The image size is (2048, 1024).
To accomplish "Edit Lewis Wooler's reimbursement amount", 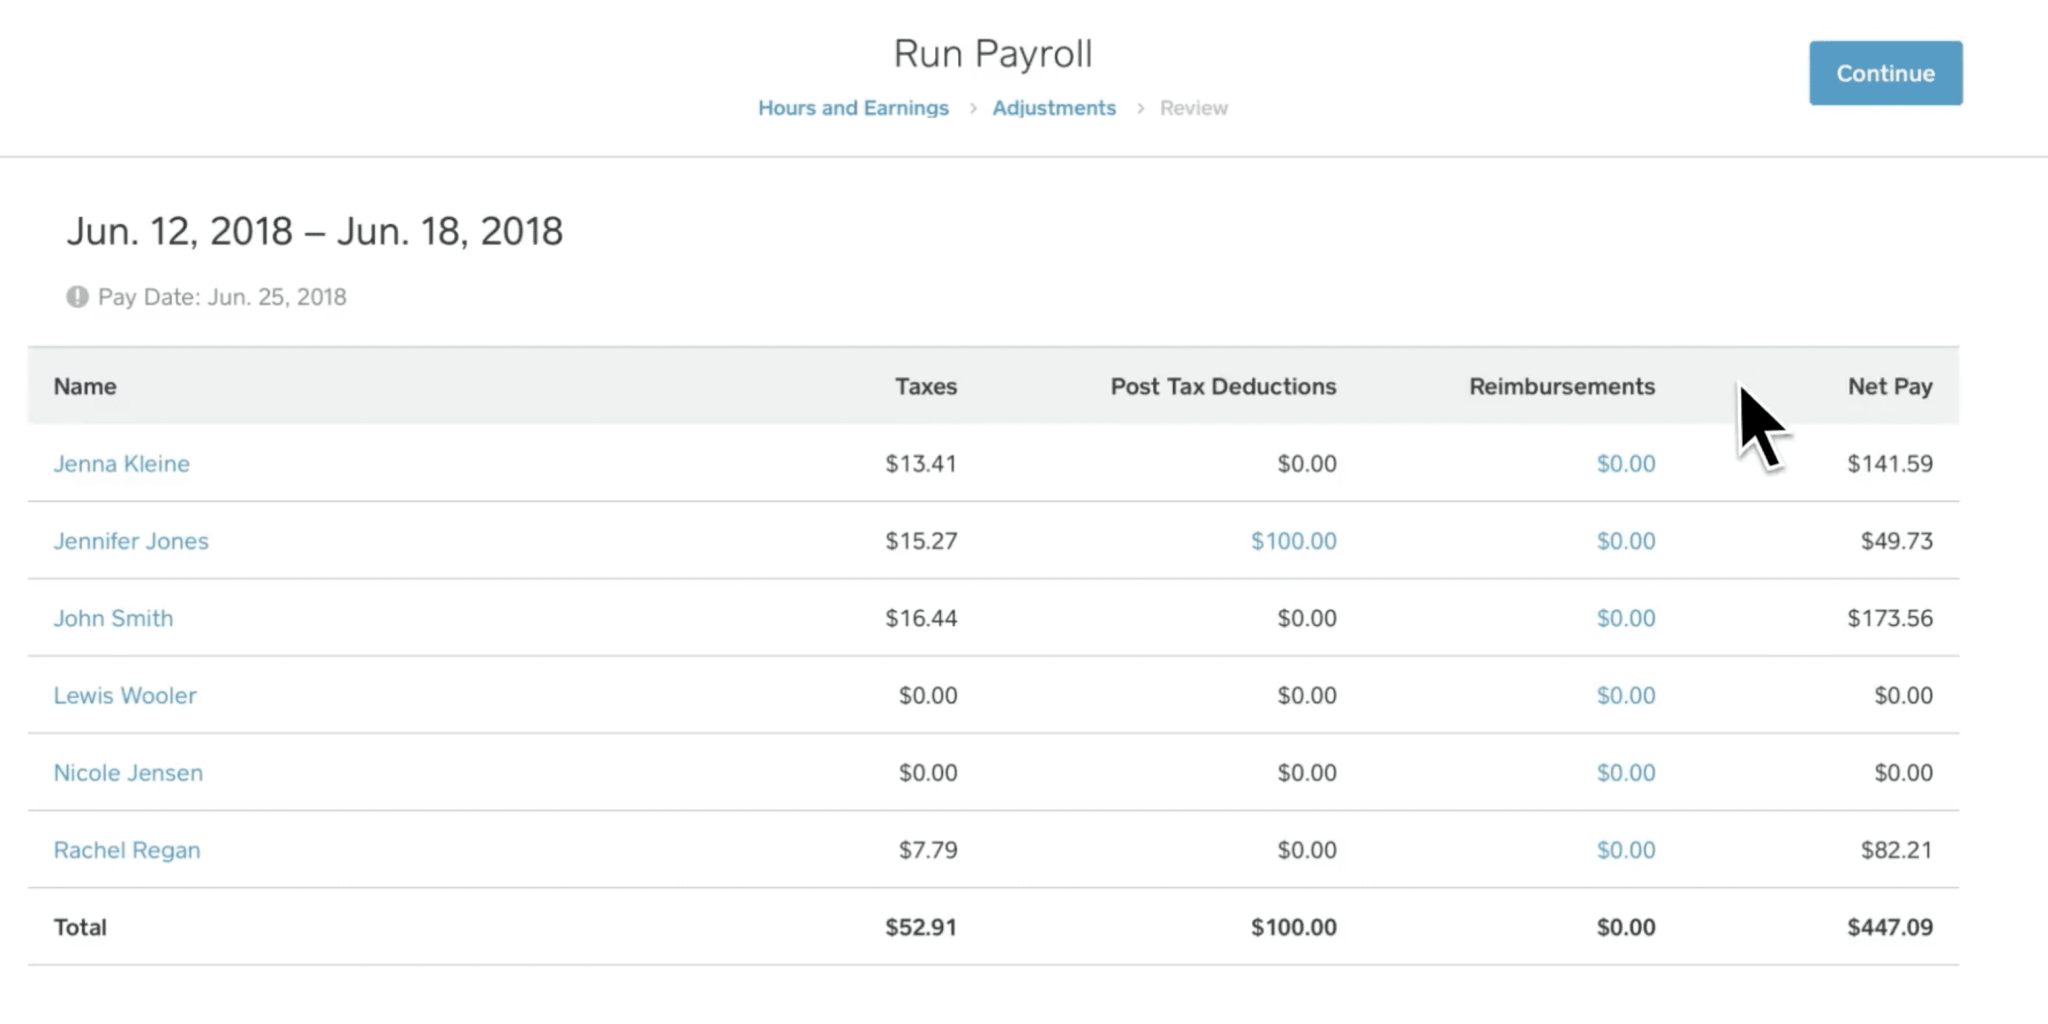I will tap(1626, 695).
